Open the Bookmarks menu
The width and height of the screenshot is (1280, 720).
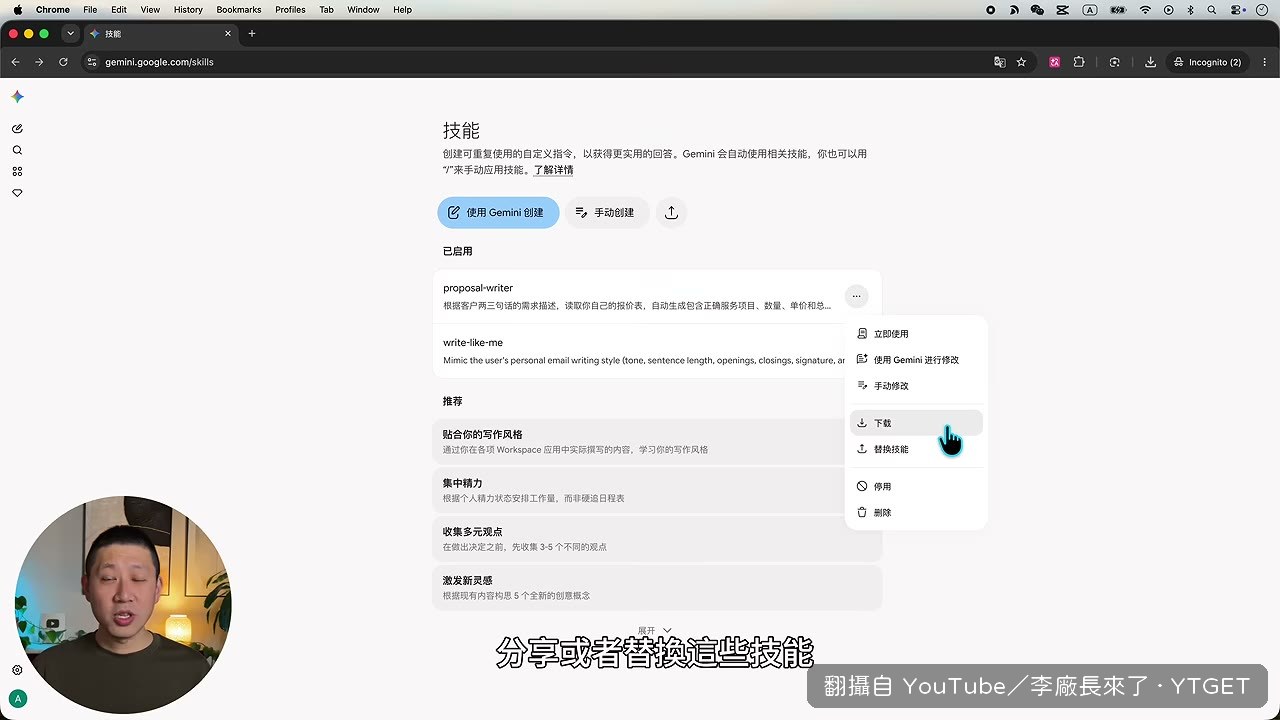(239, 10)
